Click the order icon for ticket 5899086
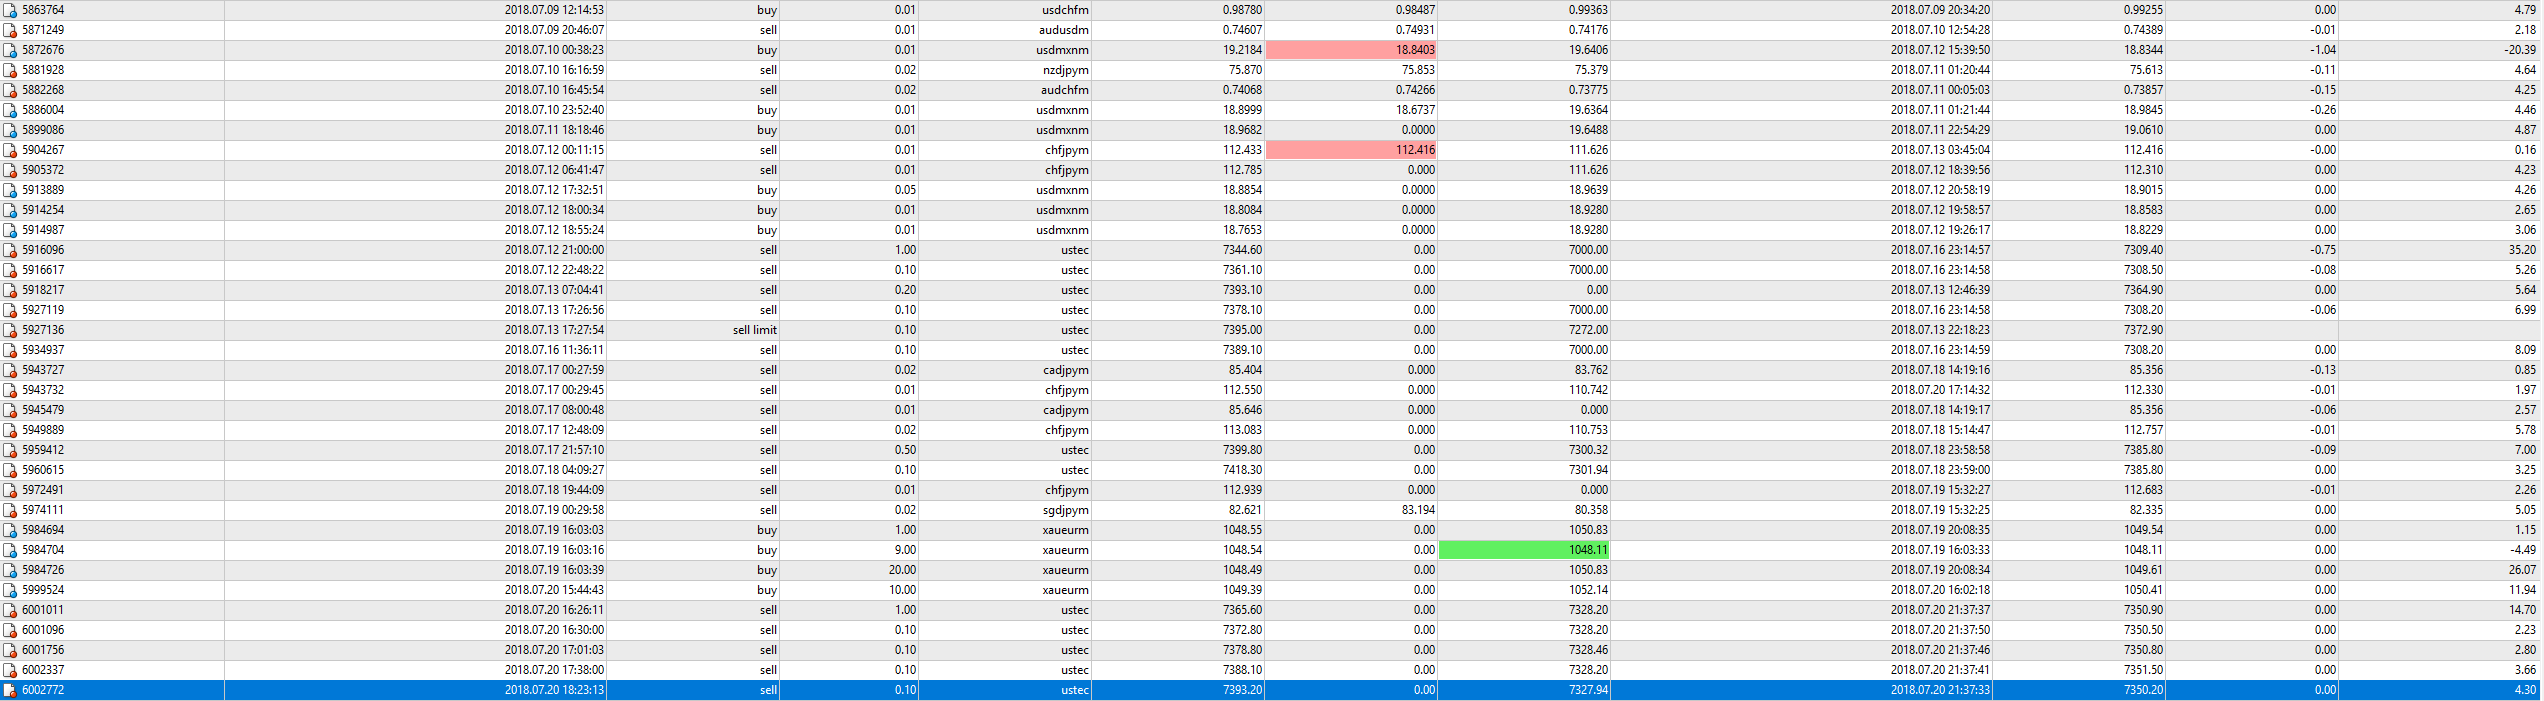 pos(10,130)
